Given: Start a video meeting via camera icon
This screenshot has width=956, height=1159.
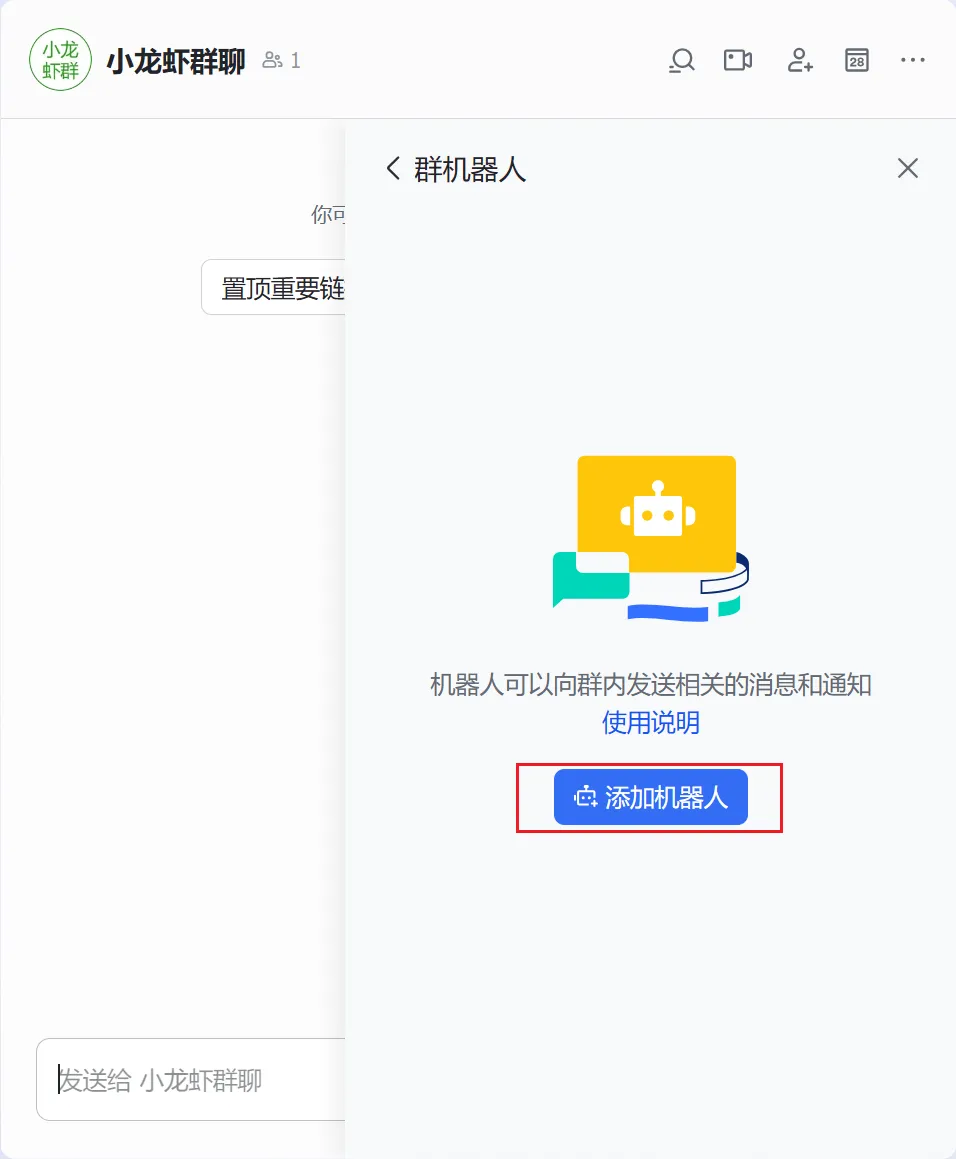Looking at the screenshot, I should (738, 60).
